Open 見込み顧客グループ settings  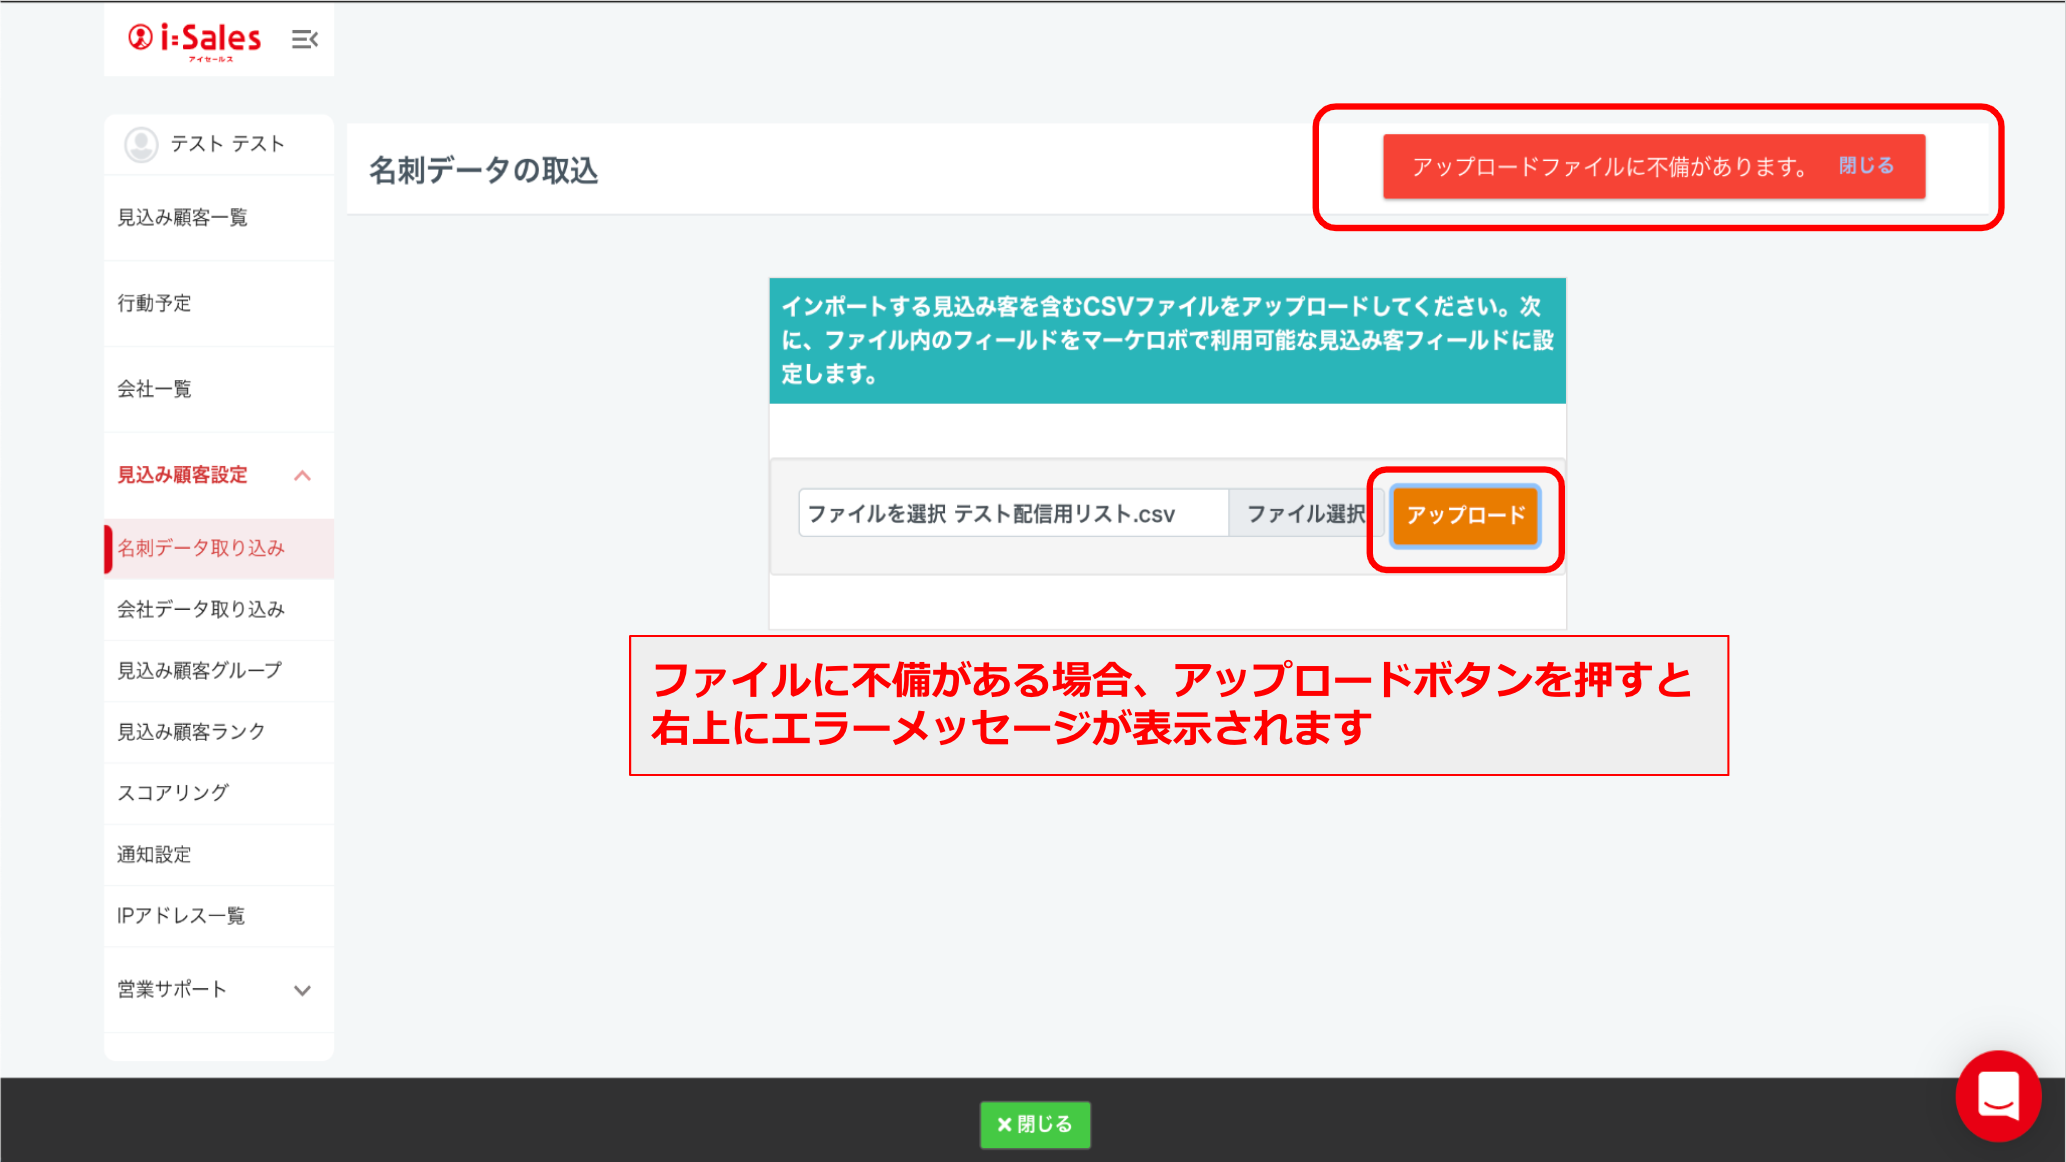[200, 670]
